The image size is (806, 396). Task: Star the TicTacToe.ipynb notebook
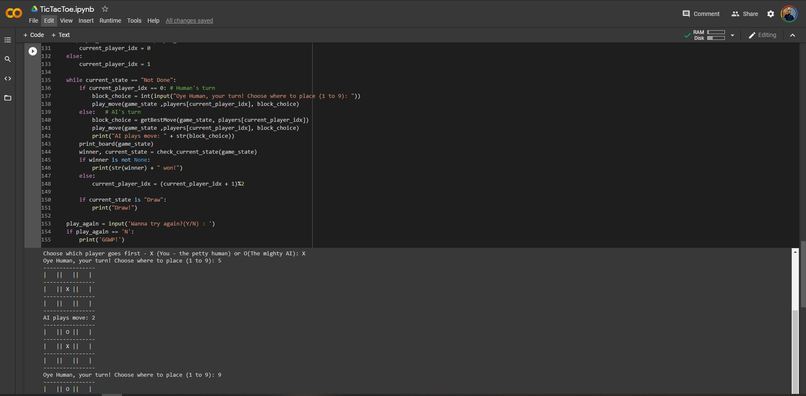coord(105,9)
